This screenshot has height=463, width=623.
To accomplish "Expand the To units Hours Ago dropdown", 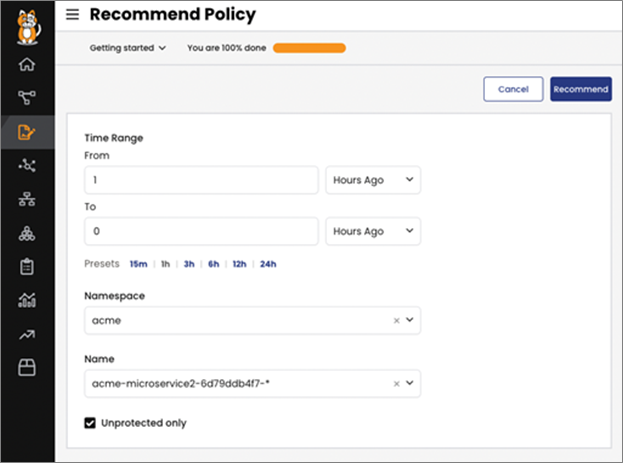I will (x=373, y=231).
